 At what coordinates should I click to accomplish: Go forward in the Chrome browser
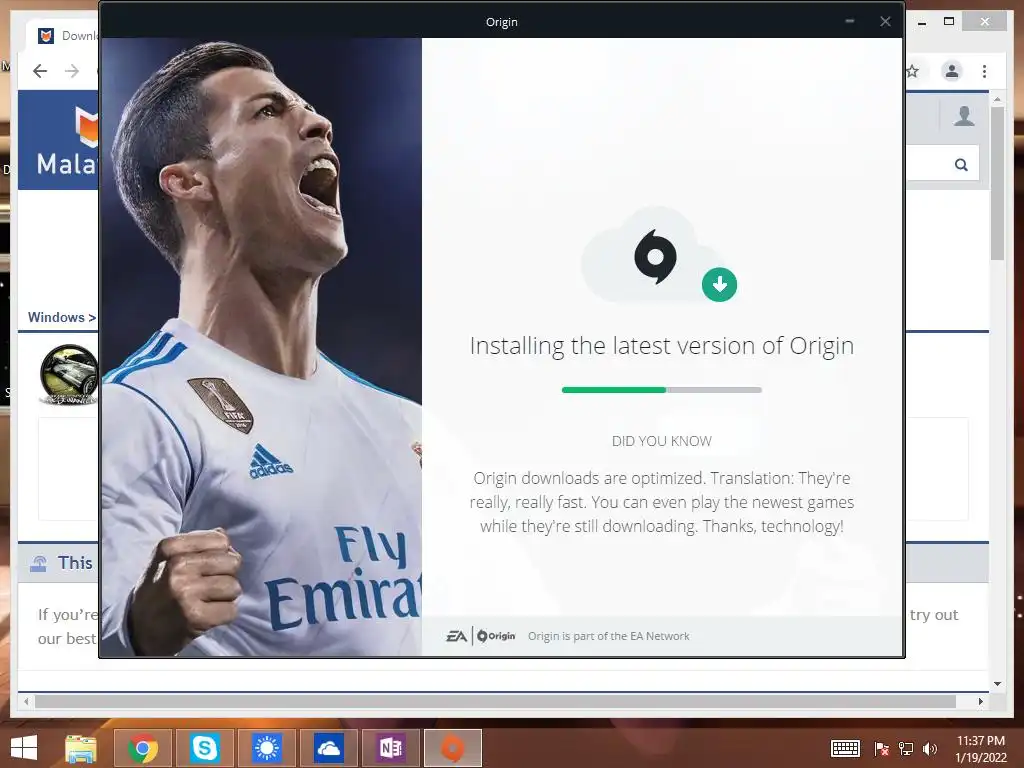click(x=72, y=71)
